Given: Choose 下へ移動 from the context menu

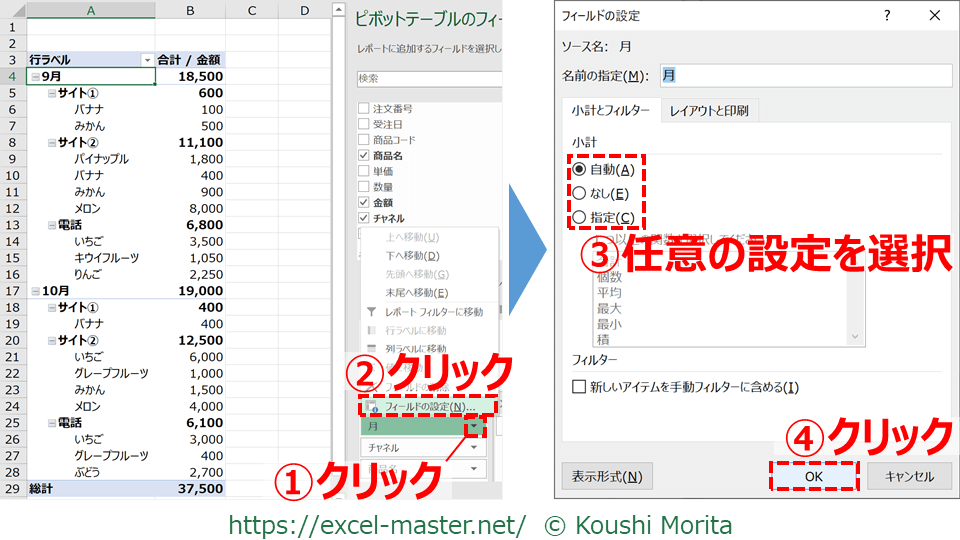Looking at the screenshot, I should tap(412, 255).
